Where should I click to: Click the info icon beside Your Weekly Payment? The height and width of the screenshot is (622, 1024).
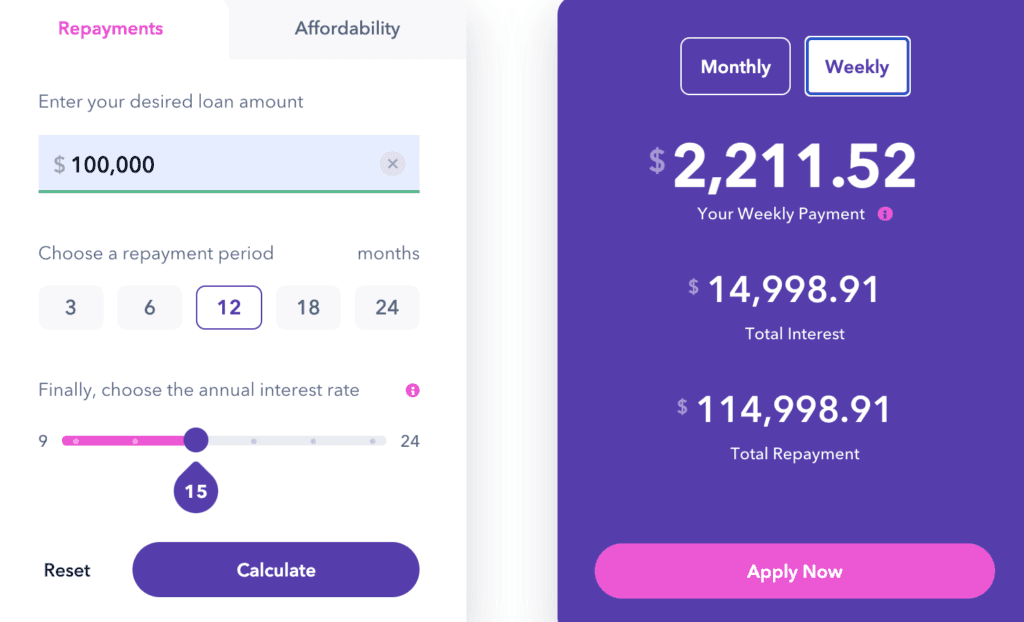click(884, 213)
